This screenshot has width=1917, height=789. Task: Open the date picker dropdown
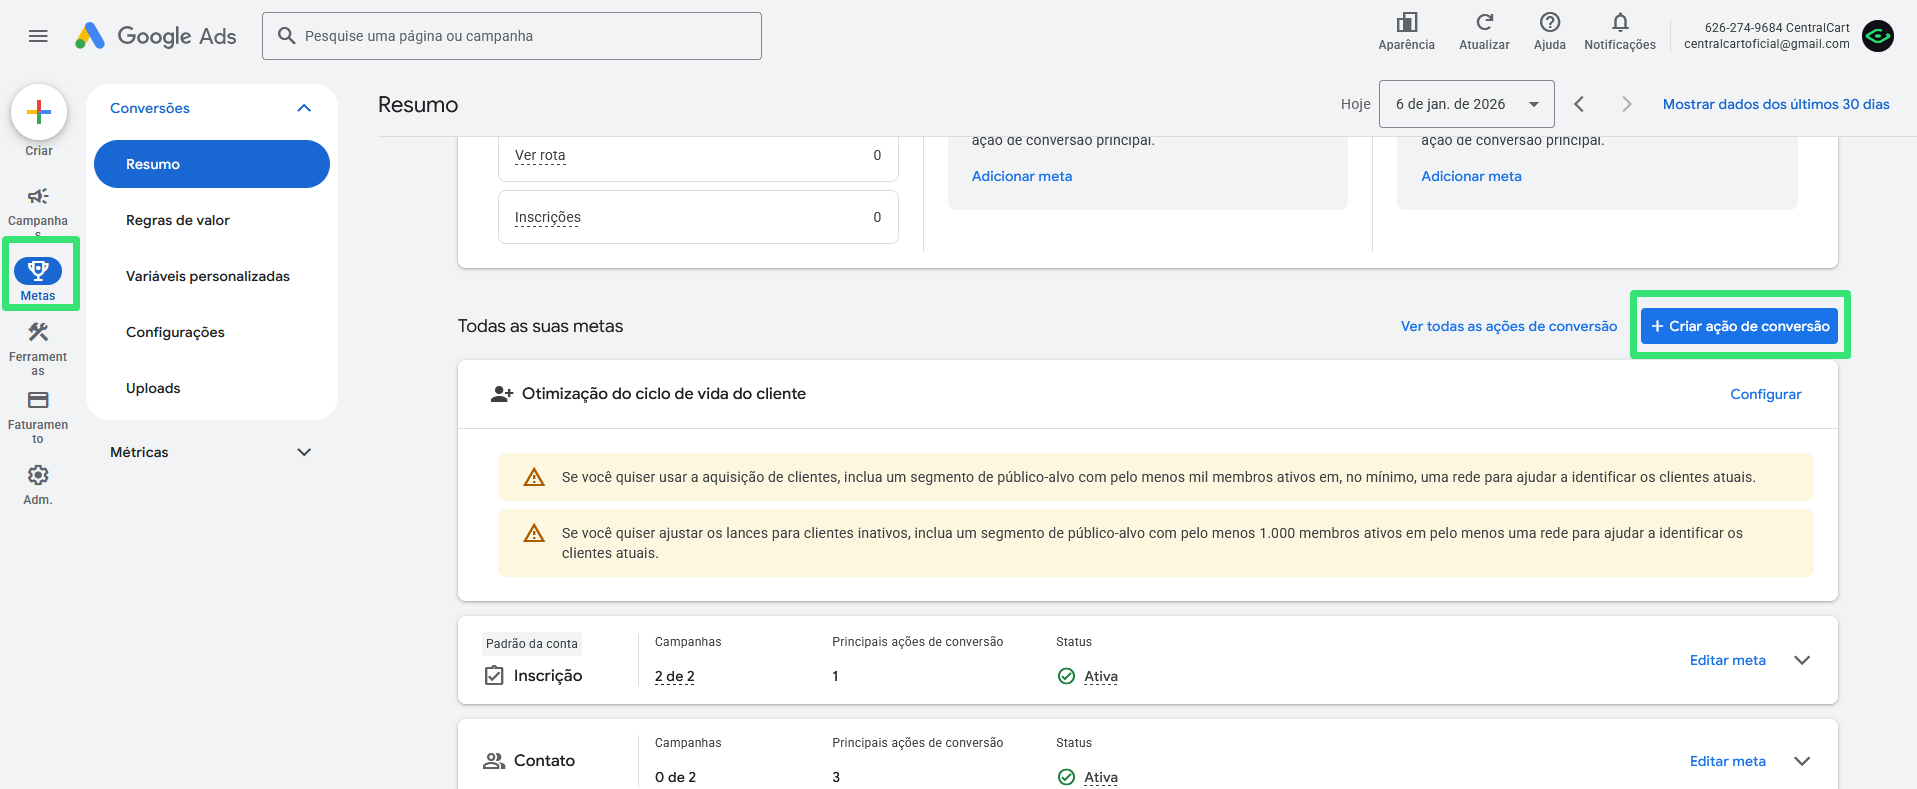point(1466,104)
